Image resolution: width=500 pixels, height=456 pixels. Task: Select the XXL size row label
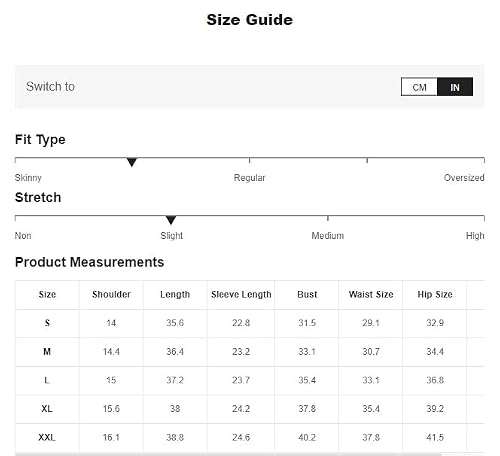click(x=47, y=437)
